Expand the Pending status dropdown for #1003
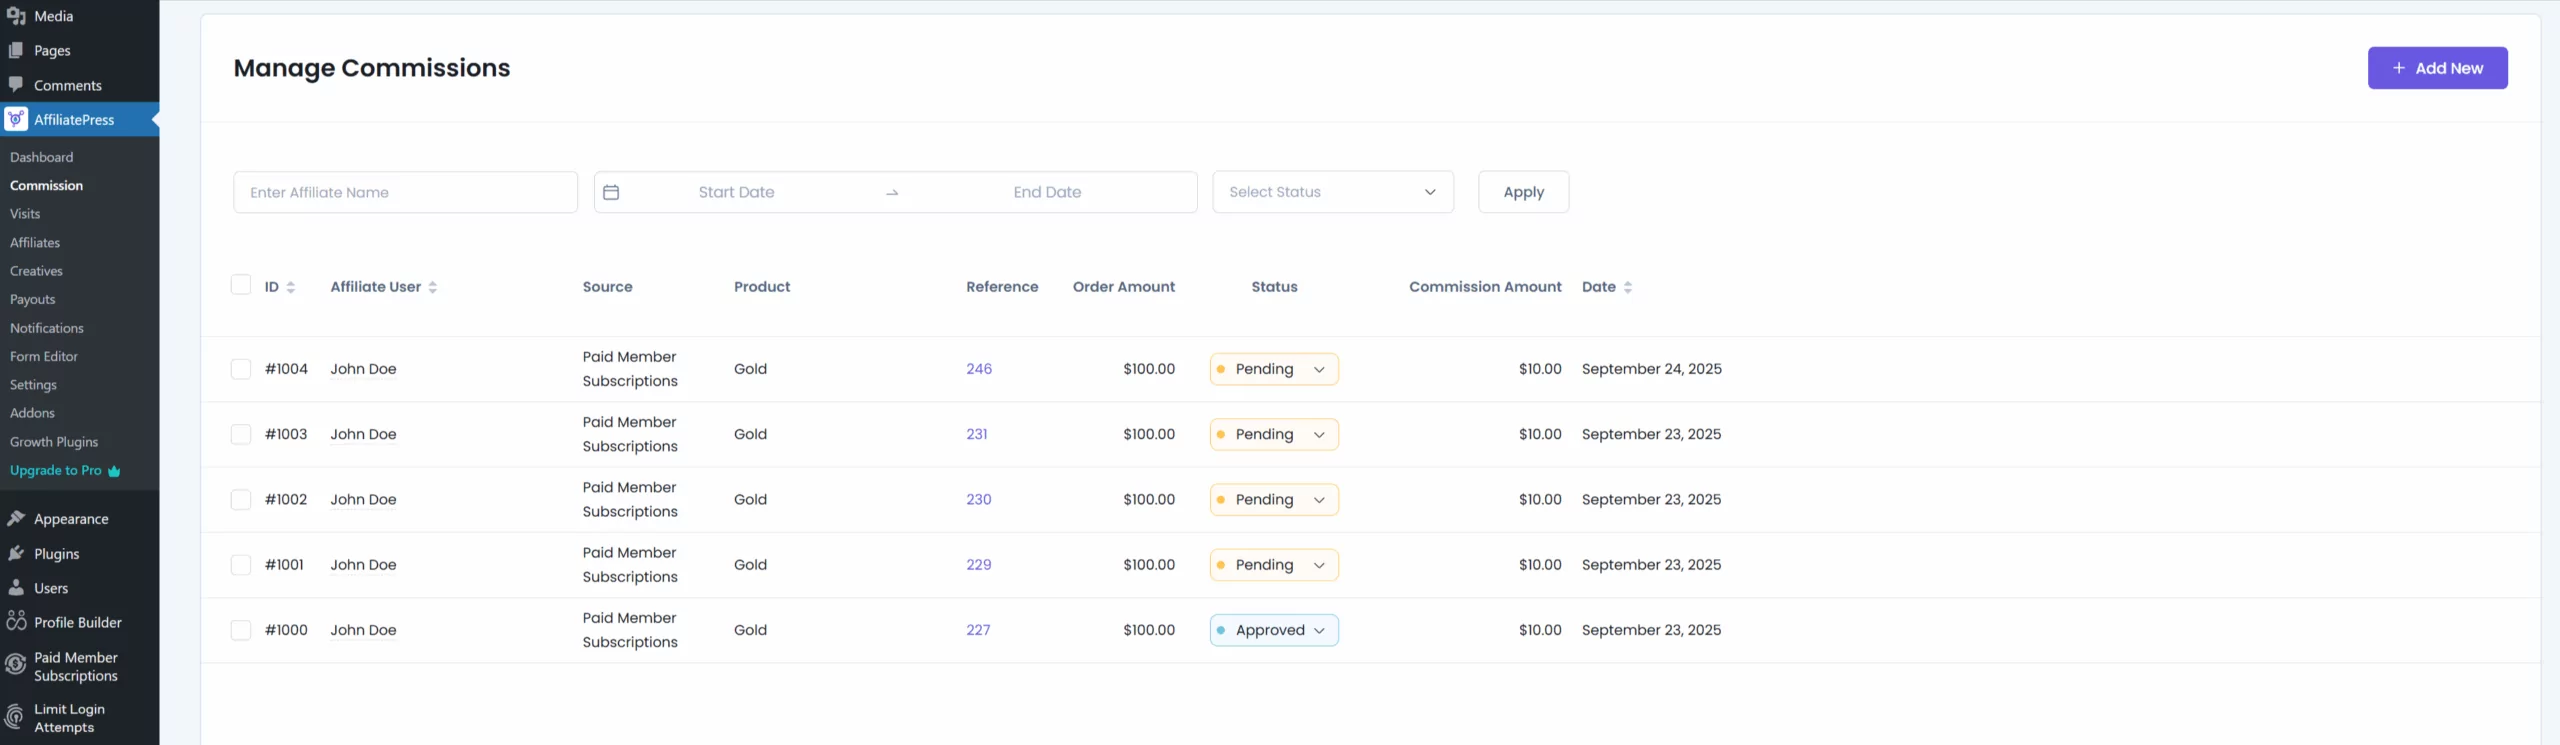The height and width of the screenshot is (745, 2560). pos(1273,434)
